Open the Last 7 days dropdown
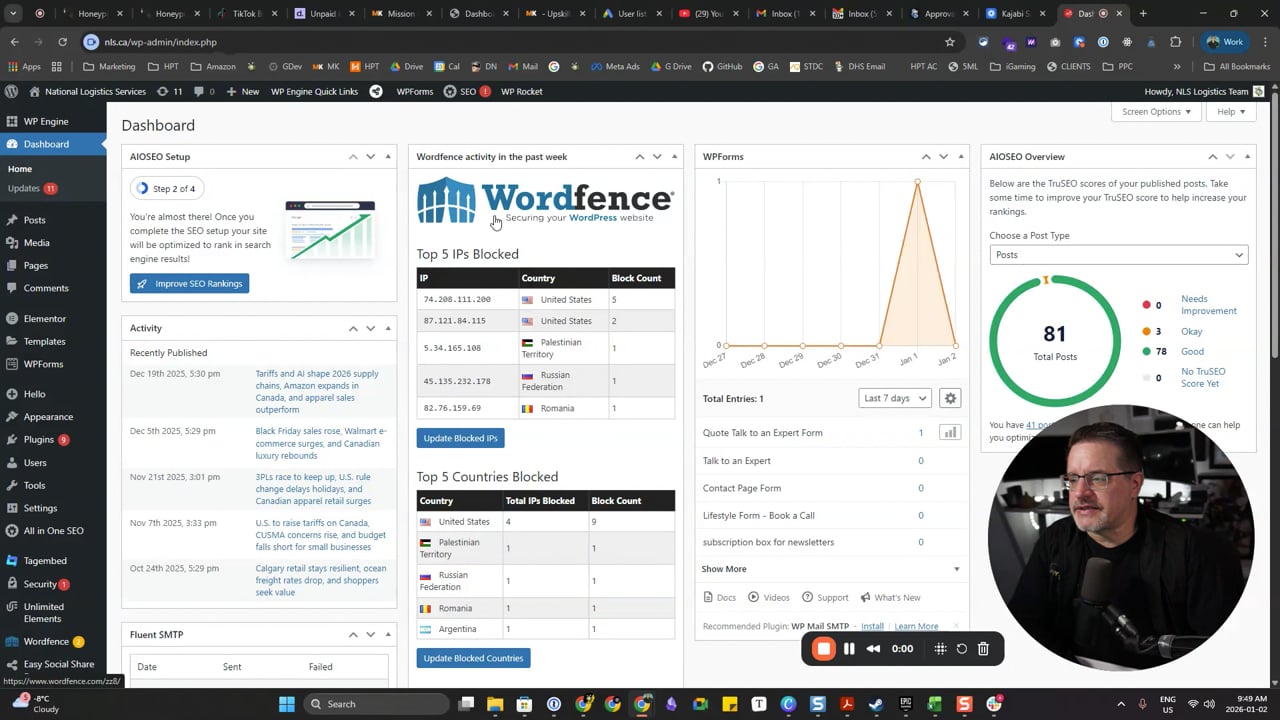Image resolution: width=1280 pixels, height=720 pixels. 894,398
